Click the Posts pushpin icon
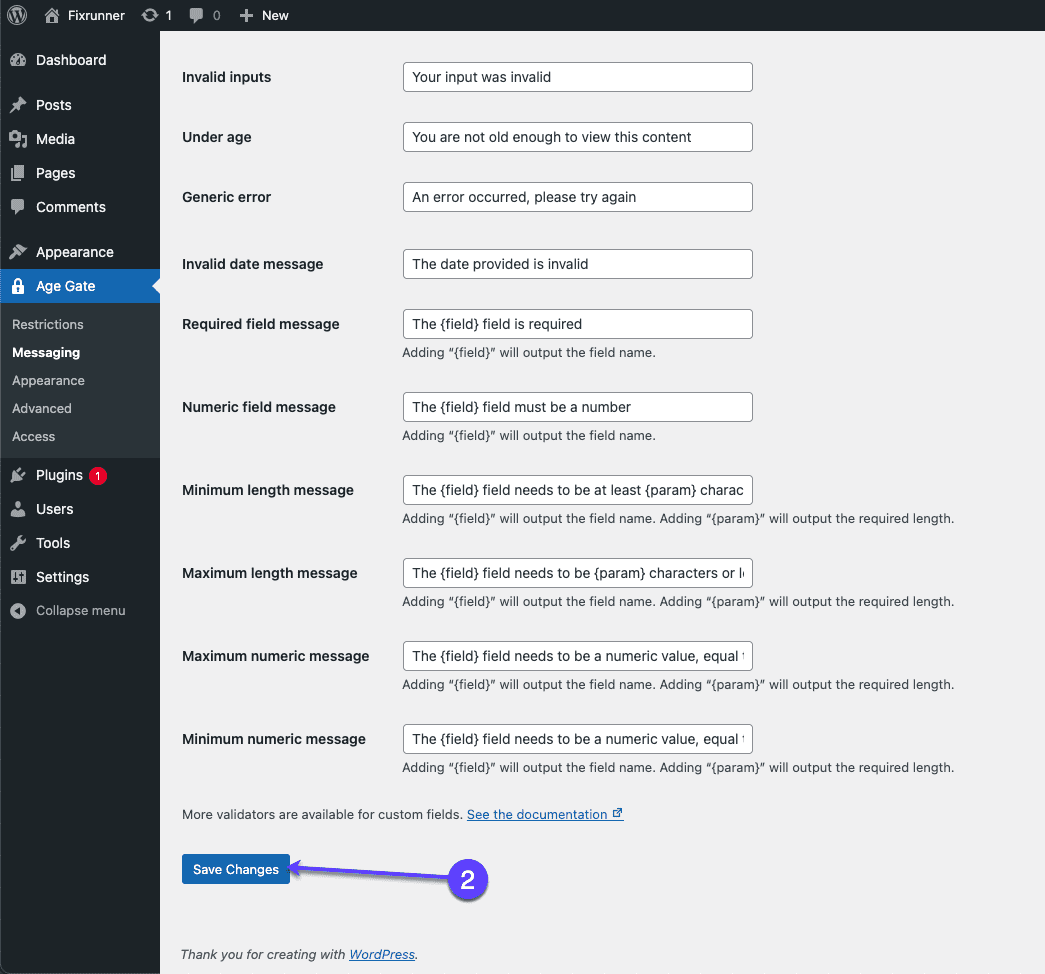Viewport: 1045px width, 974px height. 18,105
